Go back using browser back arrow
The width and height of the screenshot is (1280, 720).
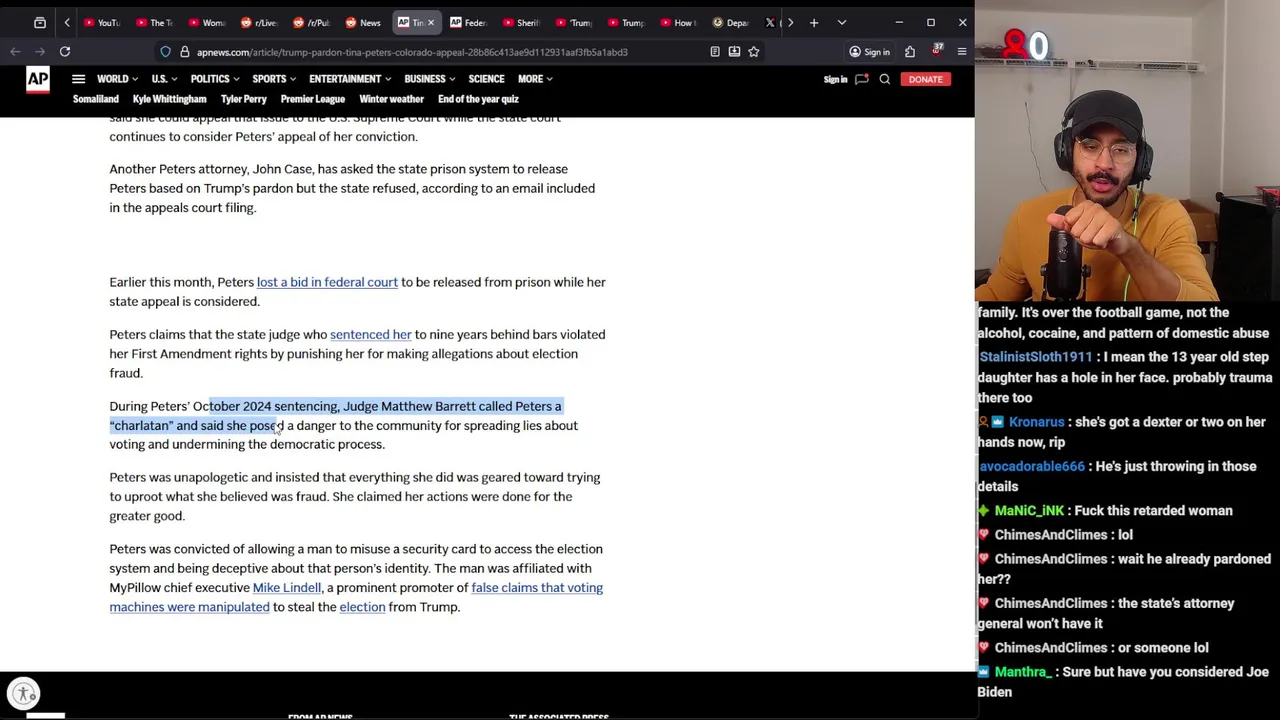(15, 51)
